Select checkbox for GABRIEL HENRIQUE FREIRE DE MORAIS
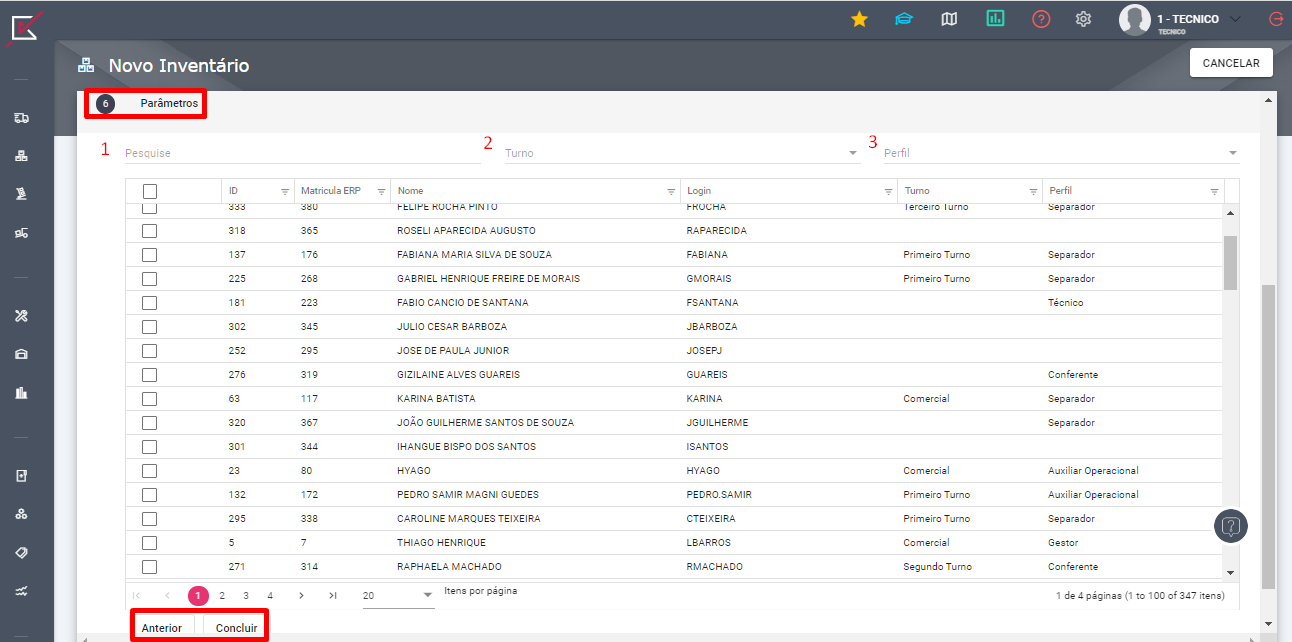The image size is (1292, 642). (149, 279)
